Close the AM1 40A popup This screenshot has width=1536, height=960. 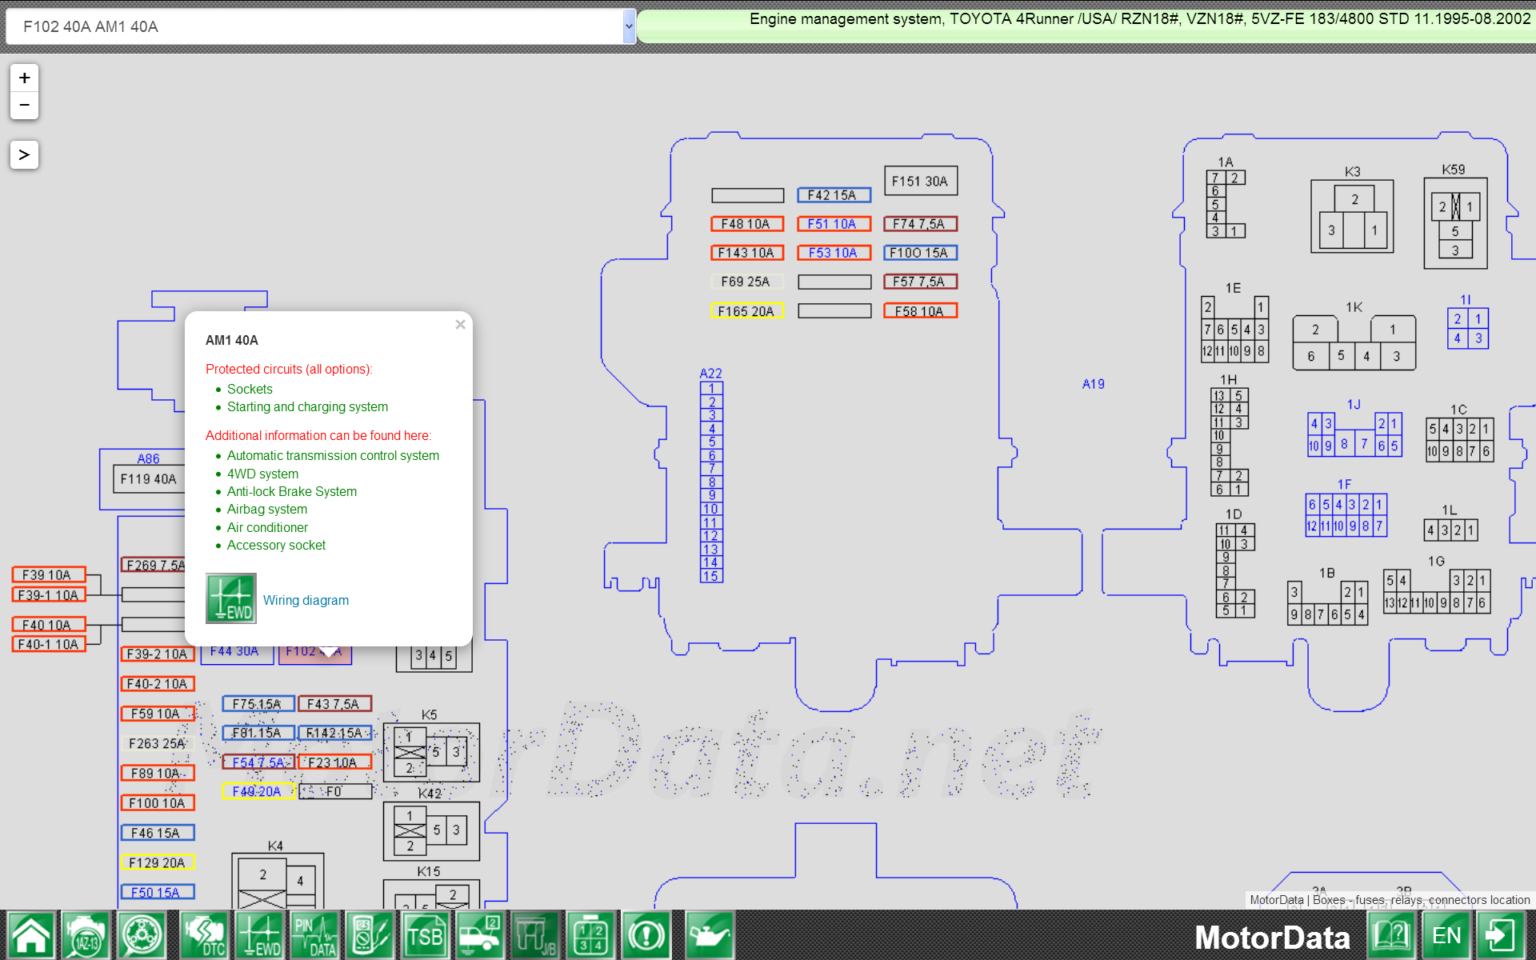[x=460, y=324]
